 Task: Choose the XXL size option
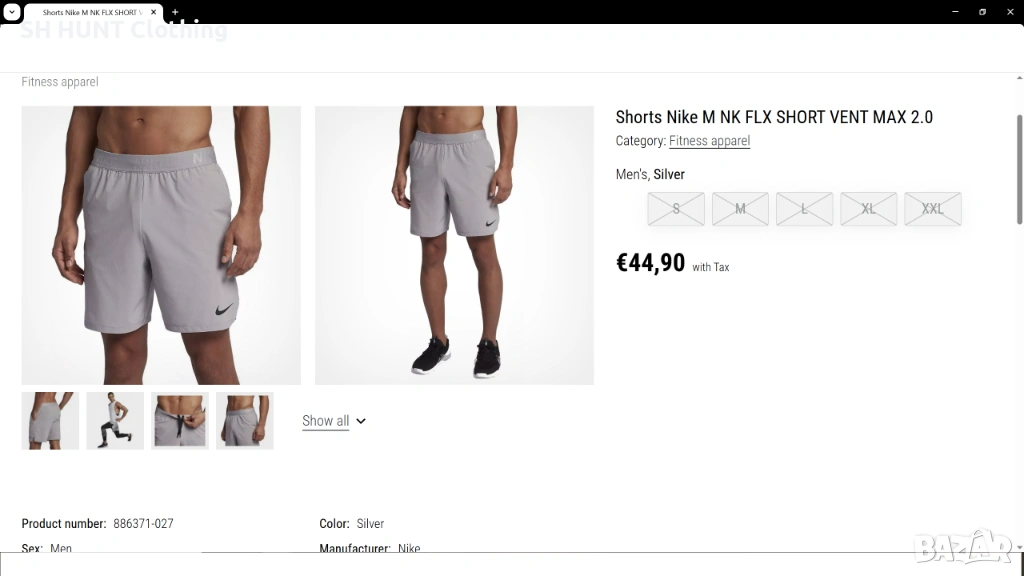[x=932, y=209]
